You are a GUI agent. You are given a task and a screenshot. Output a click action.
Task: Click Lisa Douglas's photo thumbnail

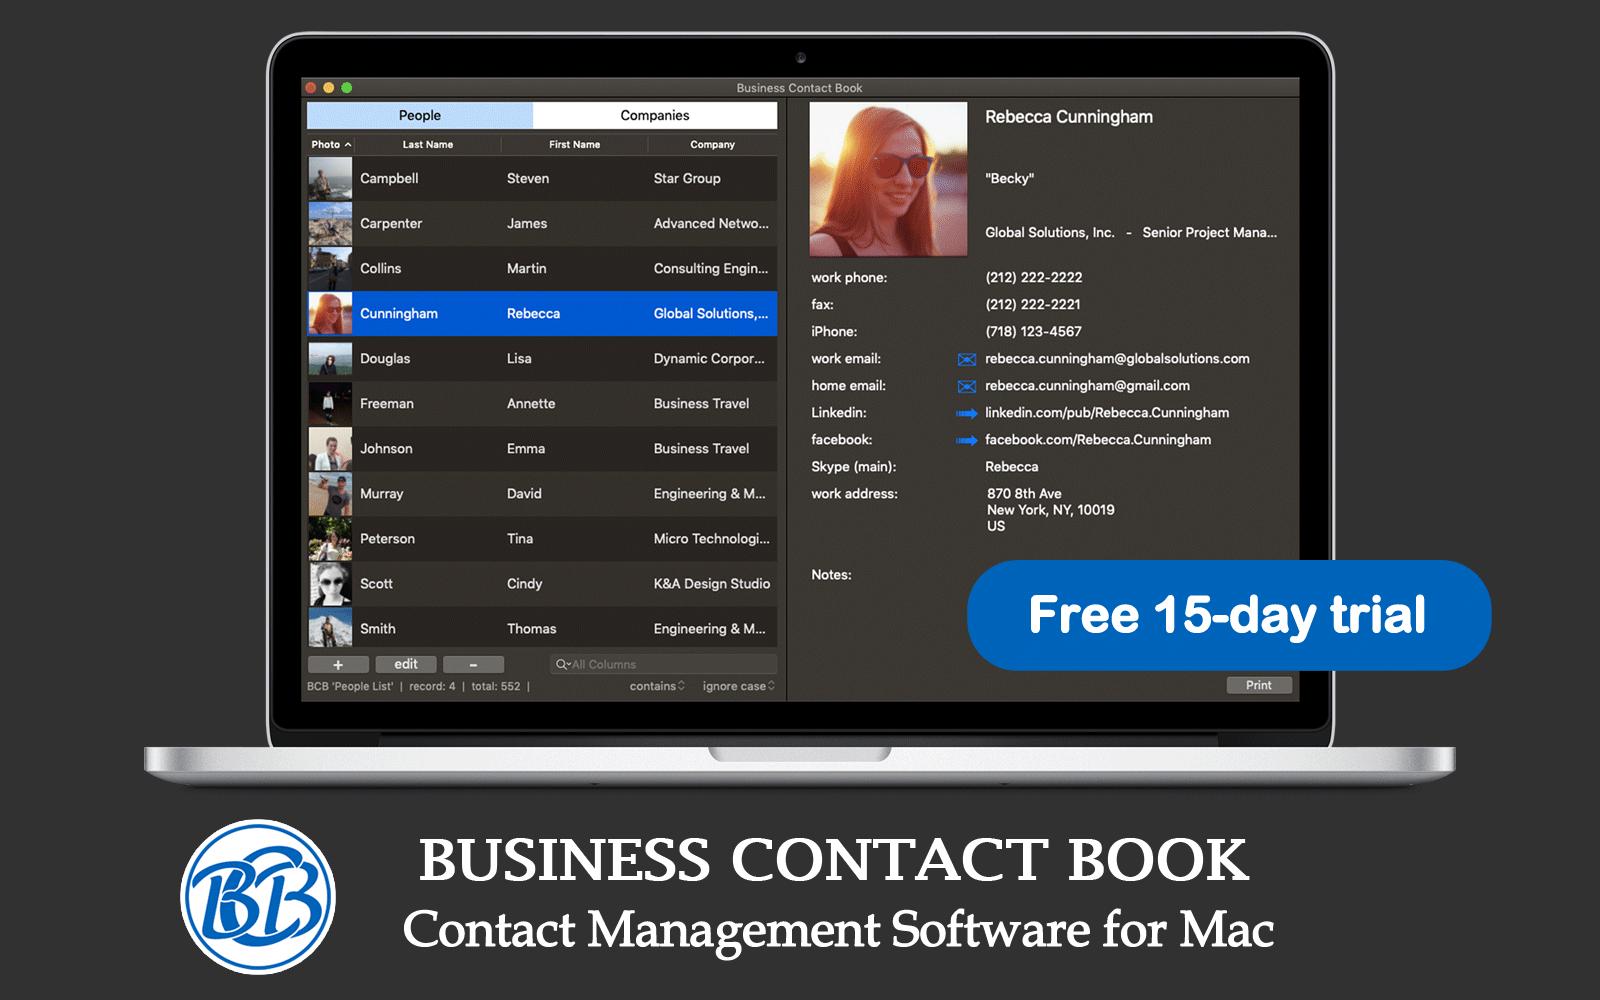click(x=330, y=359)
